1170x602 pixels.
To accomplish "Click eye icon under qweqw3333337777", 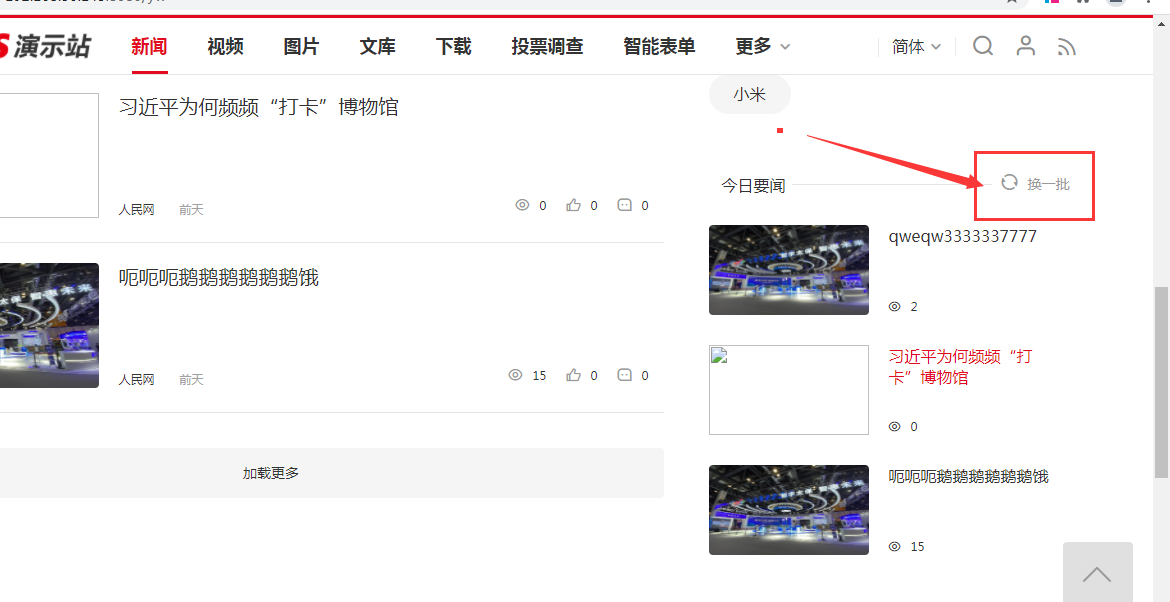I will pos(895,307).
